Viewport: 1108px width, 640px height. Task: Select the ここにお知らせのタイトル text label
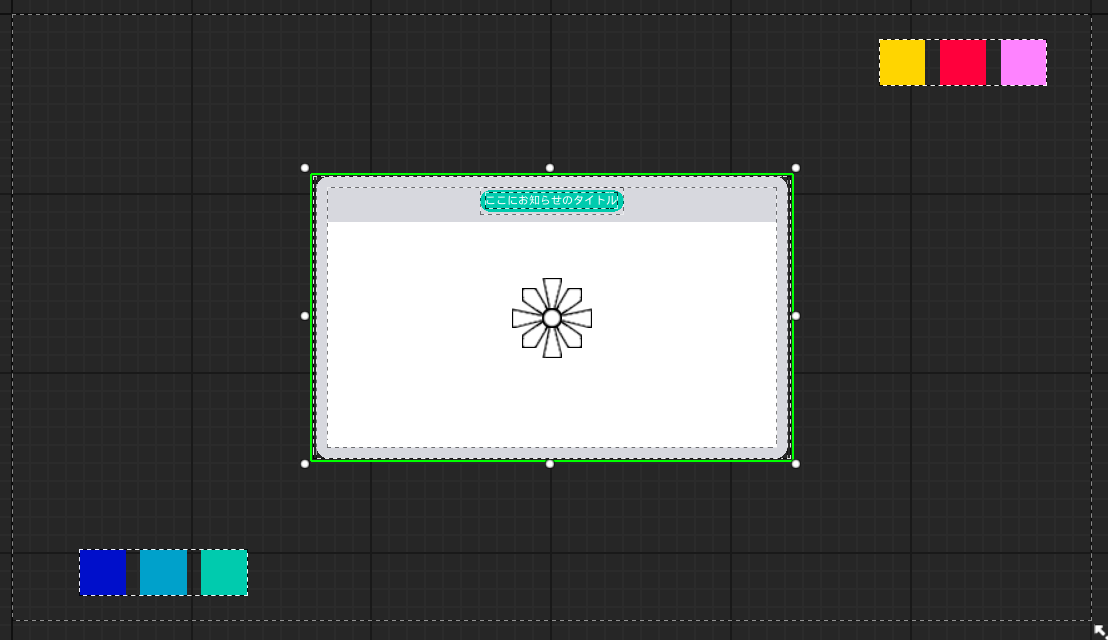pos(552,201)
